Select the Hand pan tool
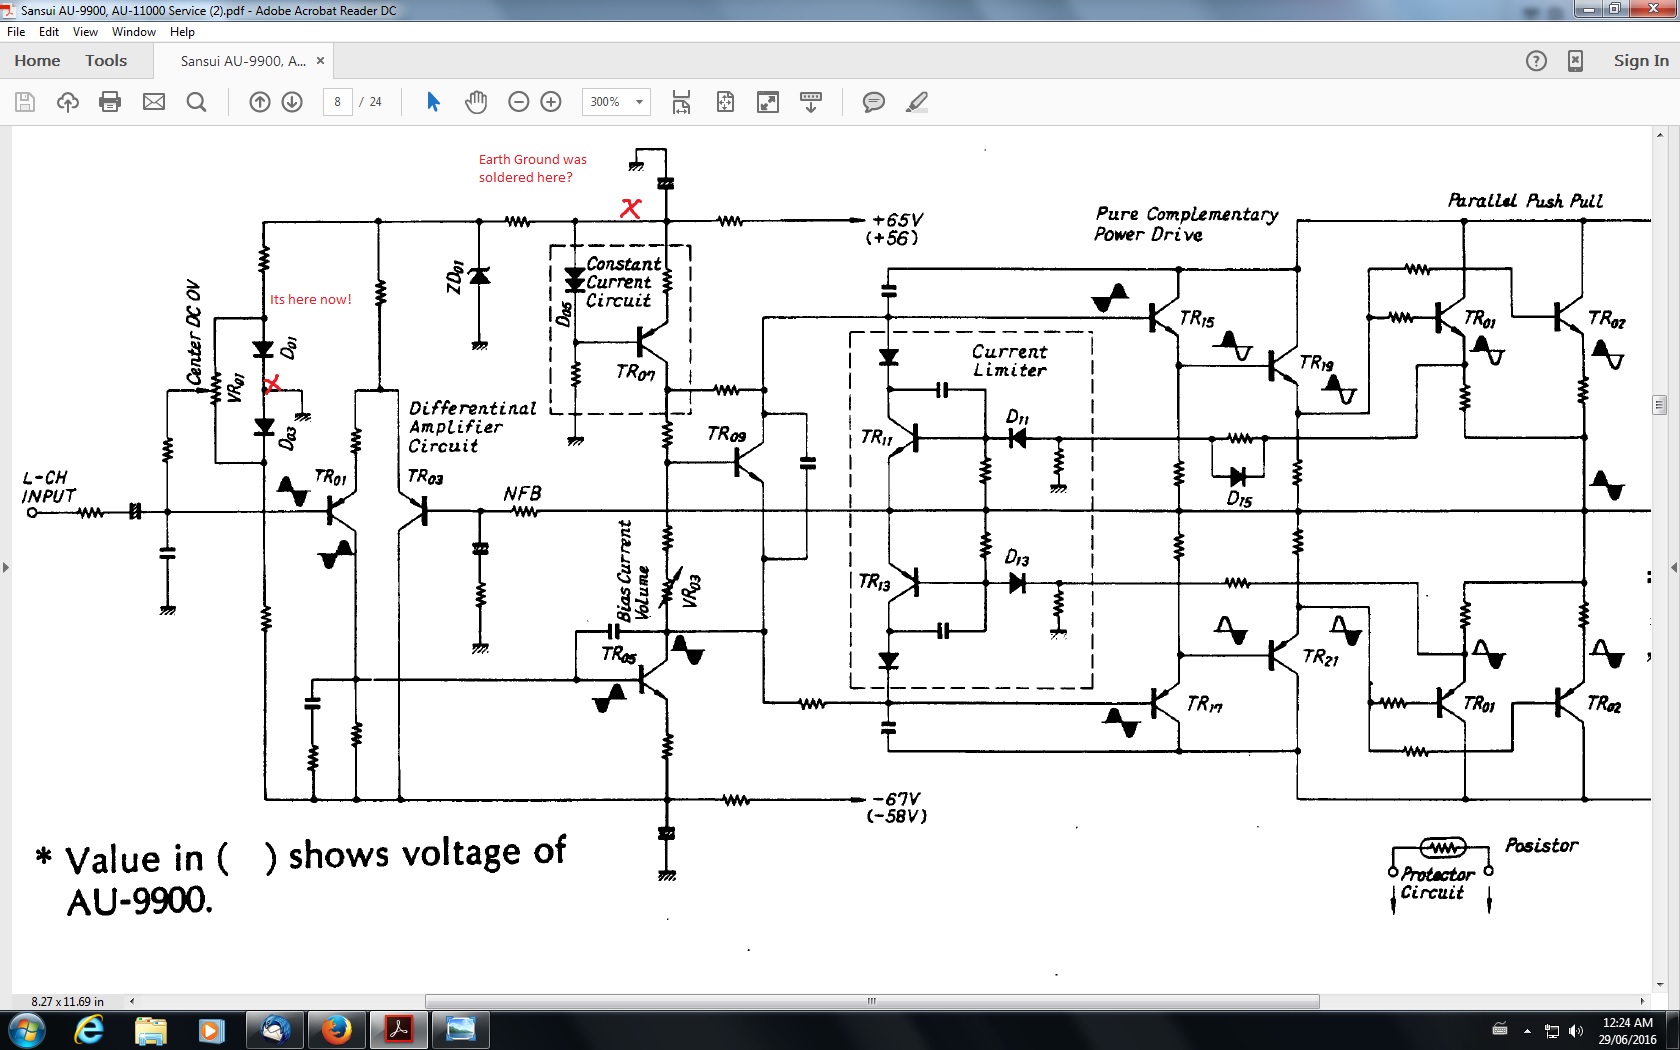This screenshot has width=1680, height=1050. coord(476,102)
